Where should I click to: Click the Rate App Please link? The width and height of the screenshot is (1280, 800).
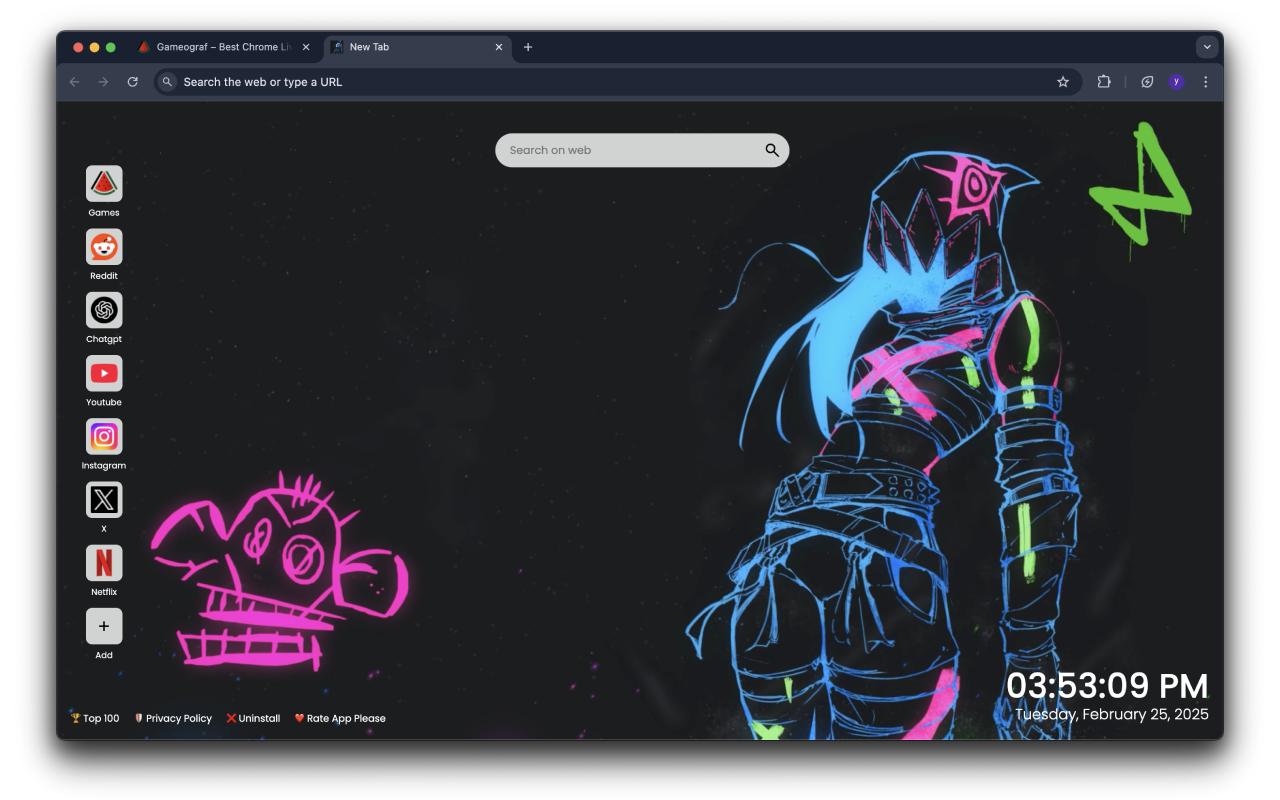(340, 718)
